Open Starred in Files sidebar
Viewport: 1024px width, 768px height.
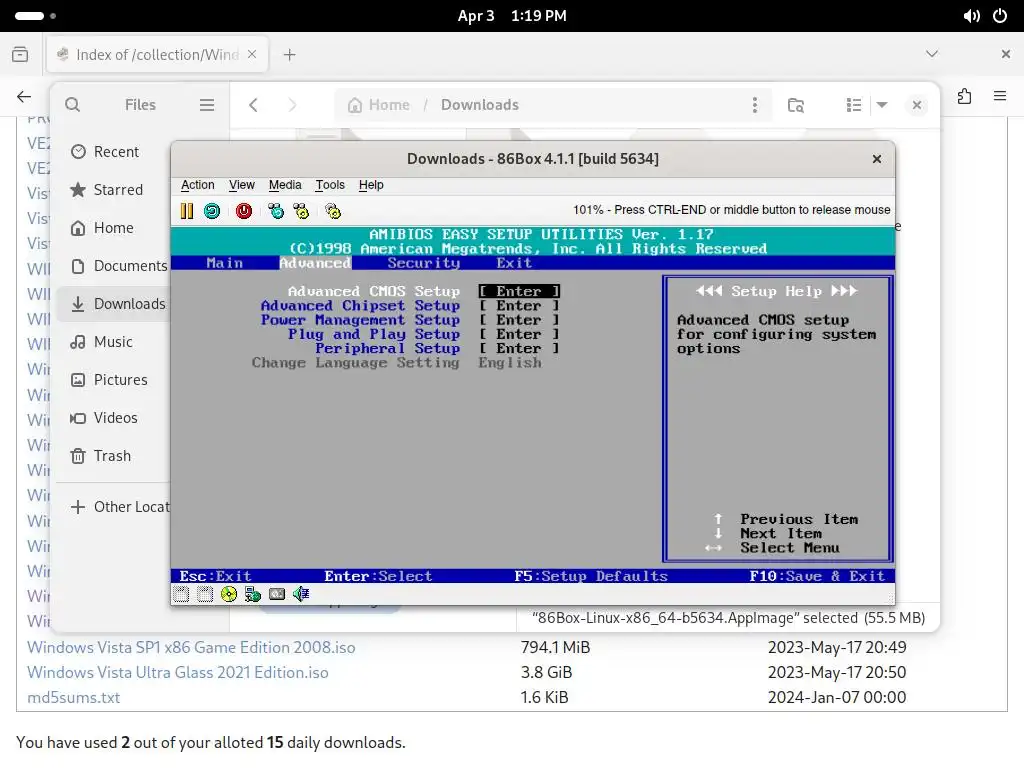tap(112, 189)
